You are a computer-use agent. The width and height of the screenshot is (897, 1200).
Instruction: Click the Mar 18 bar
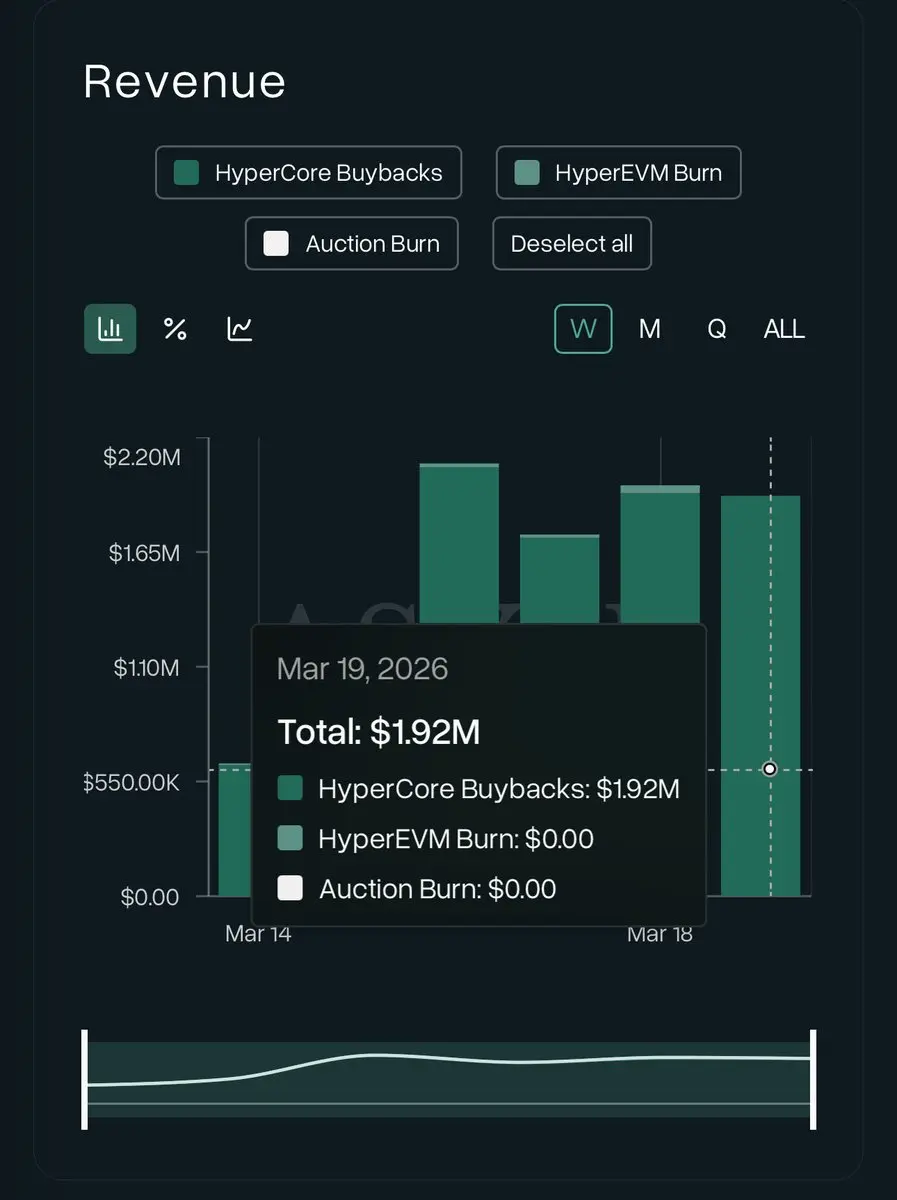tap(660, 555)
